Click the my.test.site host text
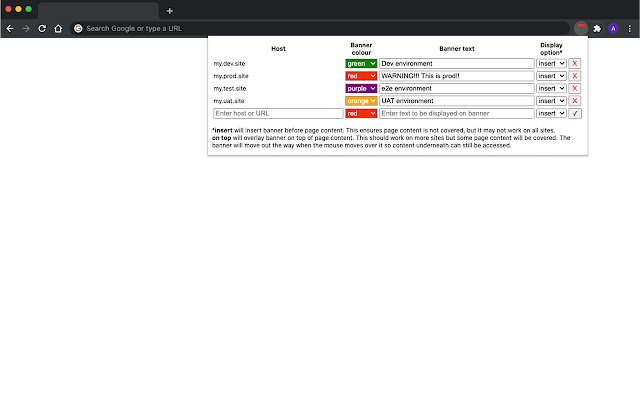Screen dimensions: 640x400 [x=230, y=89]
